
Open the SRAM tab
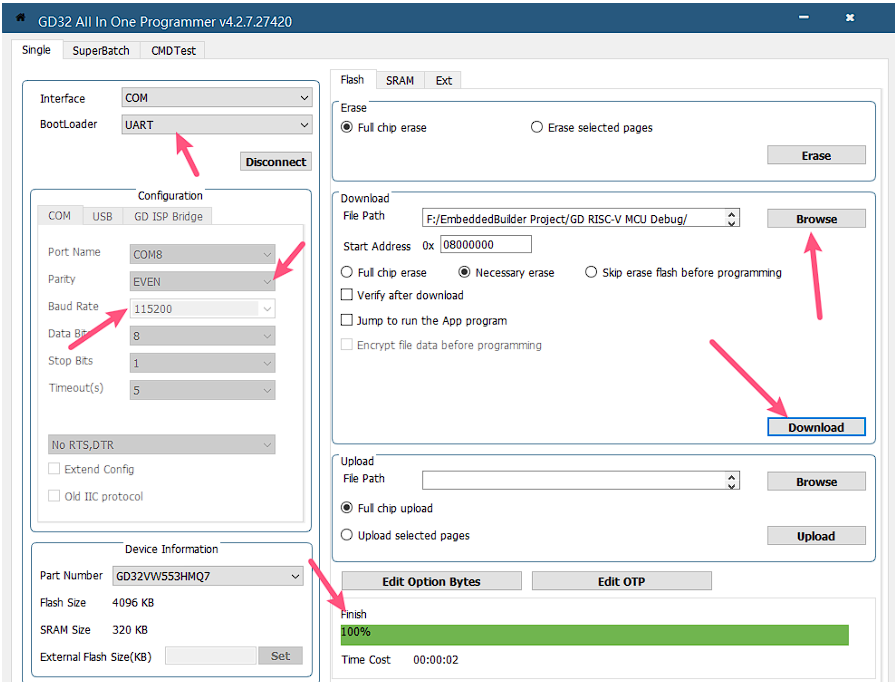399,81
